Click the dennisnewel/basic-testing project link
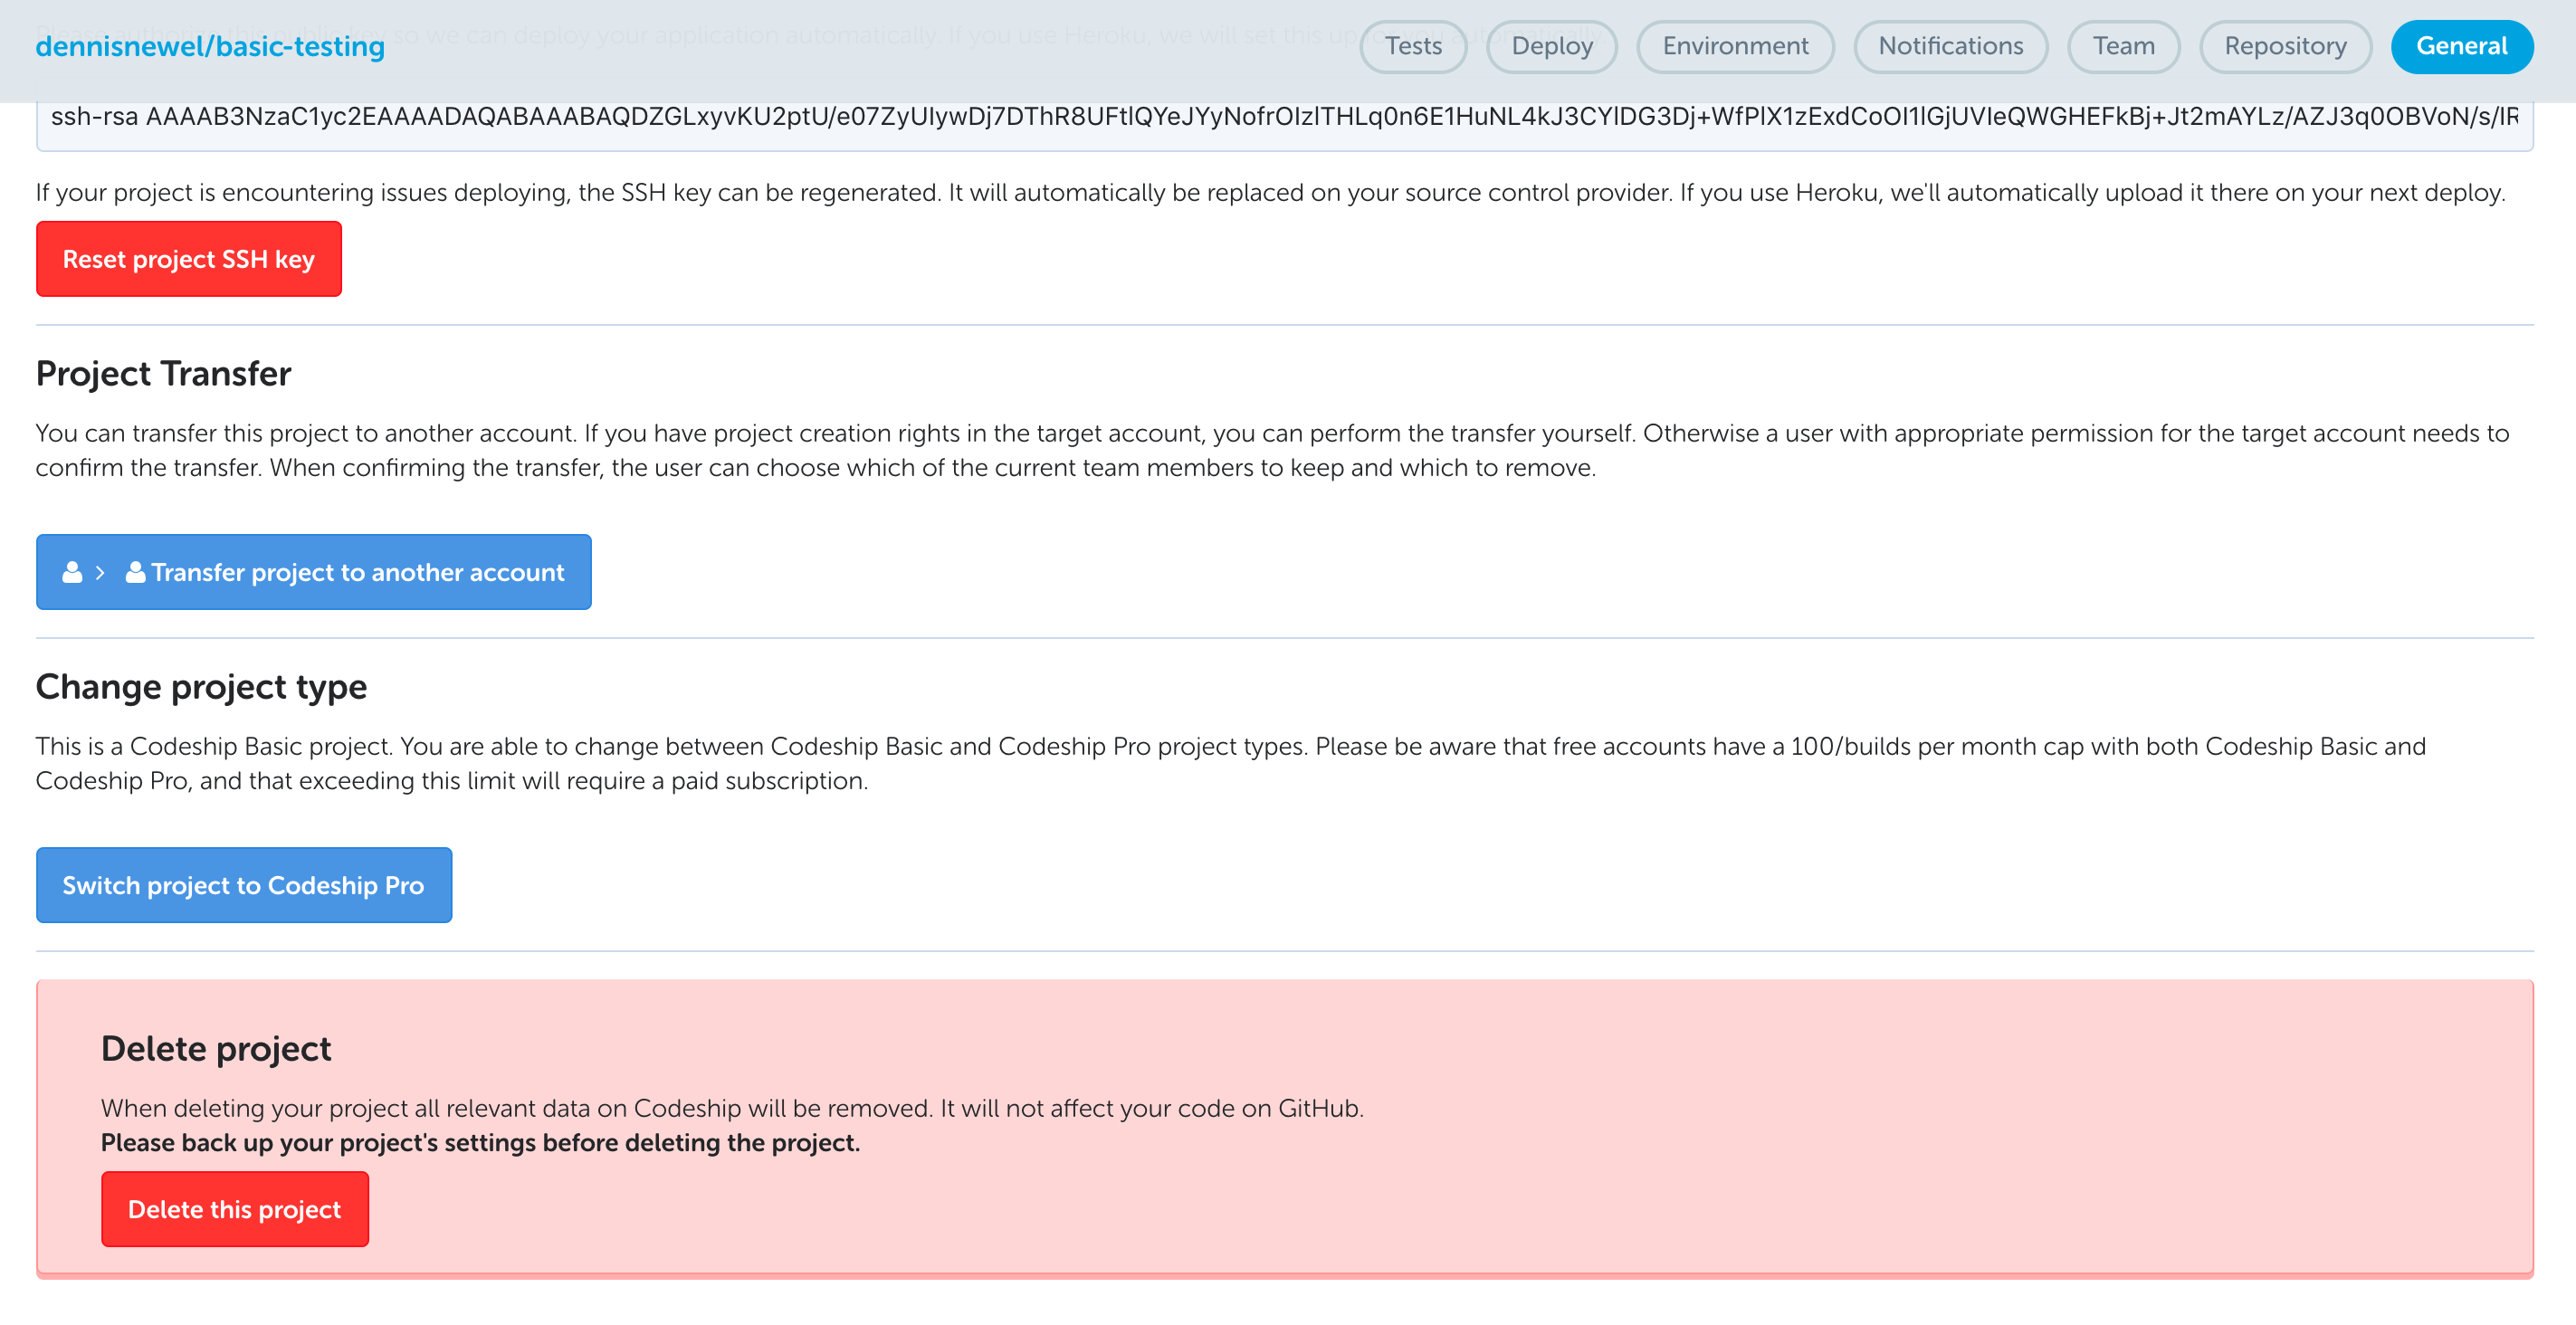The height and width of the screenshot is (1325, 2576). (x=209, y=45)
